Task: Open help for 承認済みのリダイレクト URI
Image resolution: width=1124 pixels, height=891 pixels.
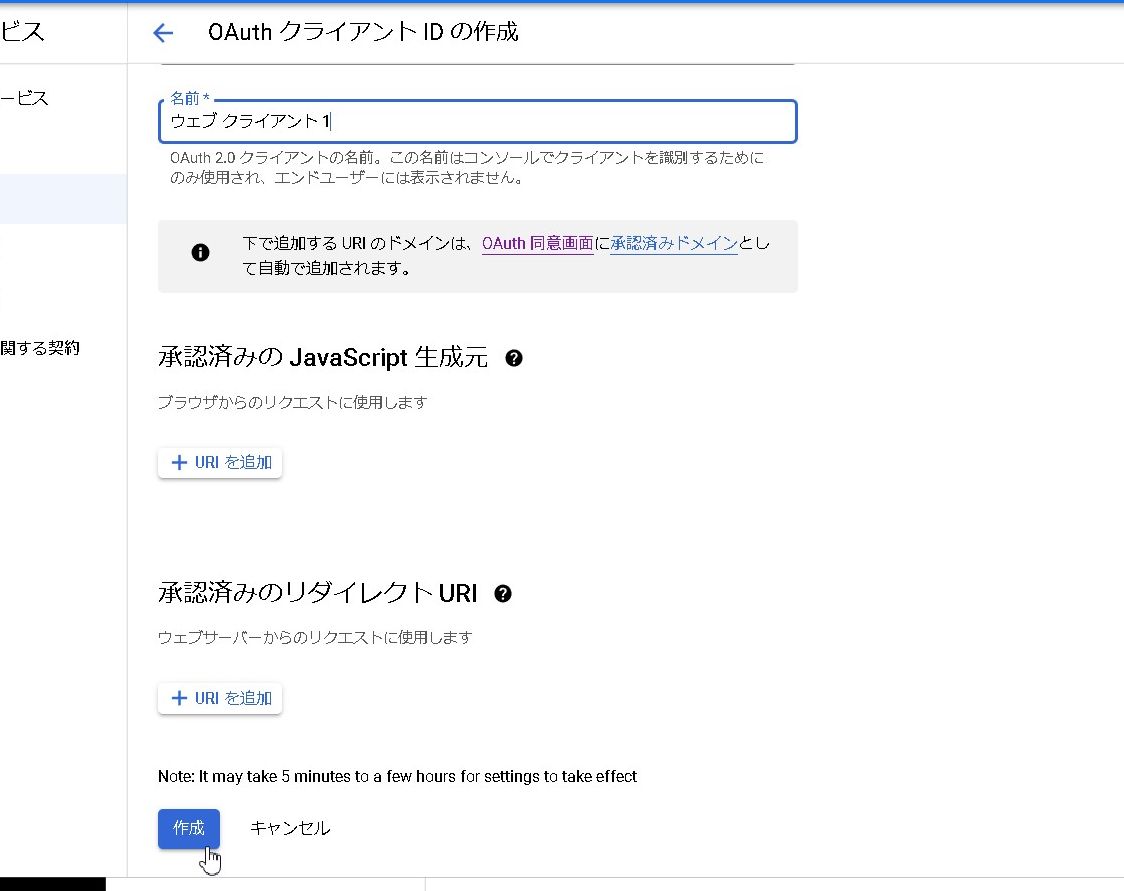Action: click(x=504, y=593)
